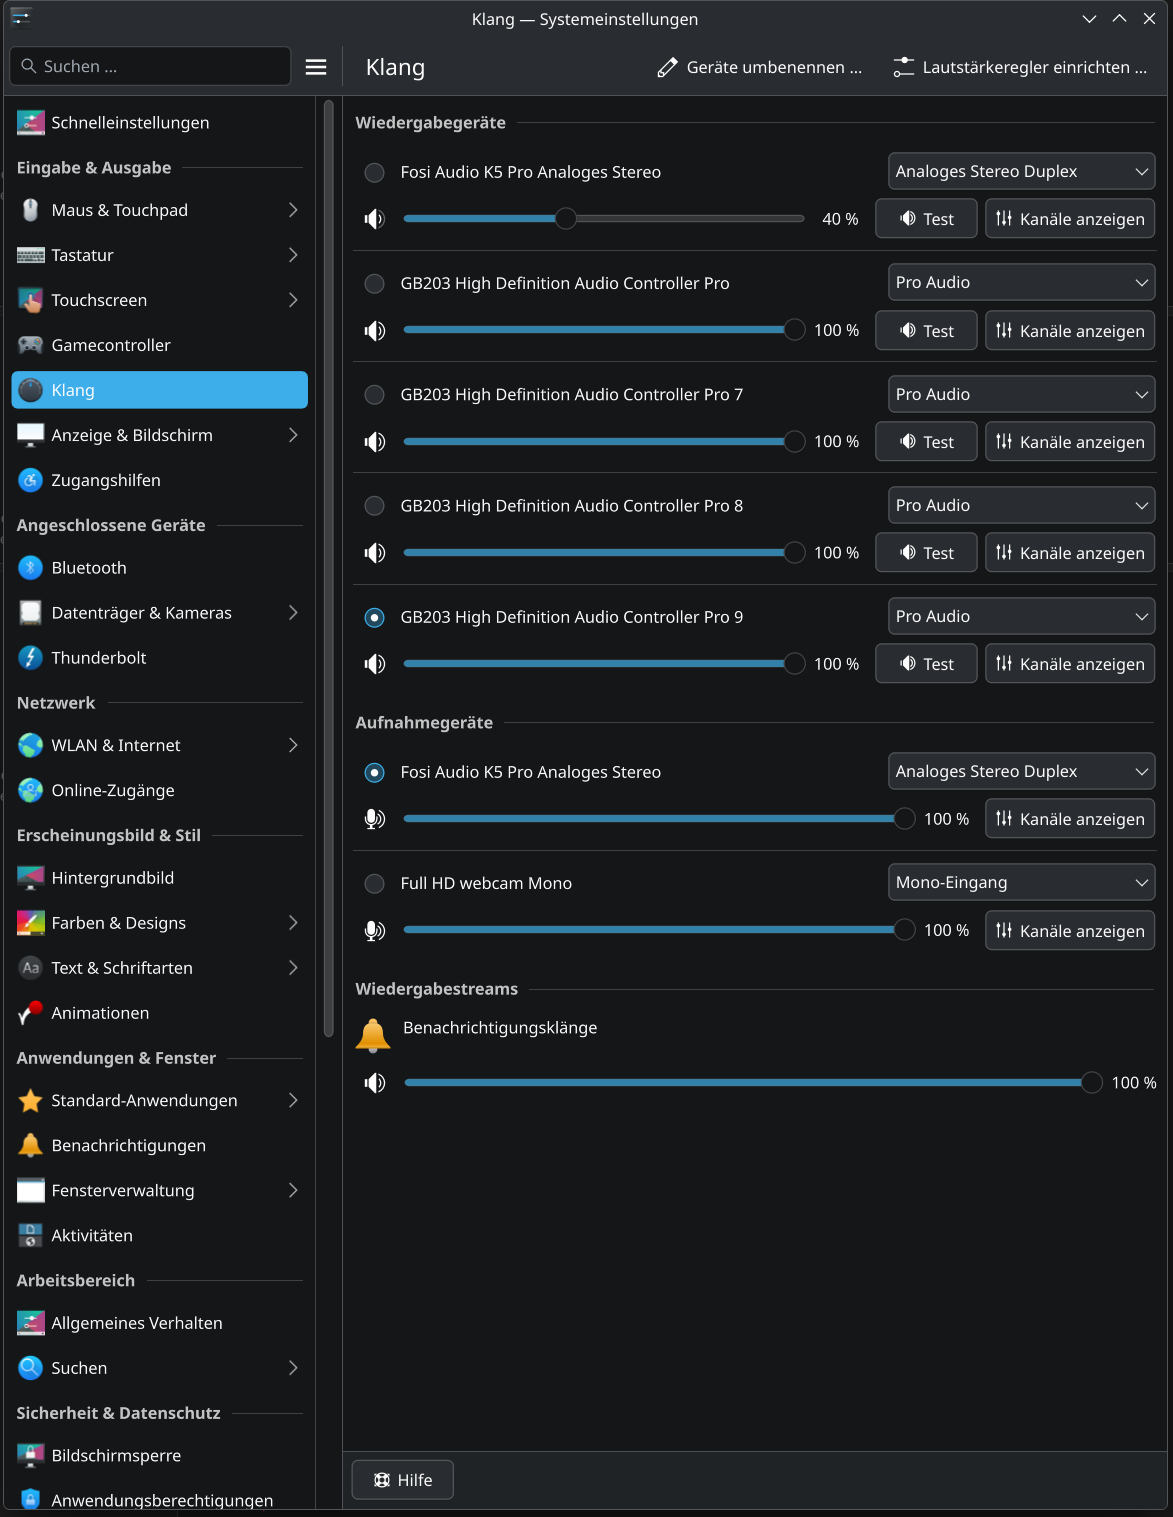Expand the Maus & Touchpad submenu arrow
1173x1517 pixels.
tap(293, 210)
